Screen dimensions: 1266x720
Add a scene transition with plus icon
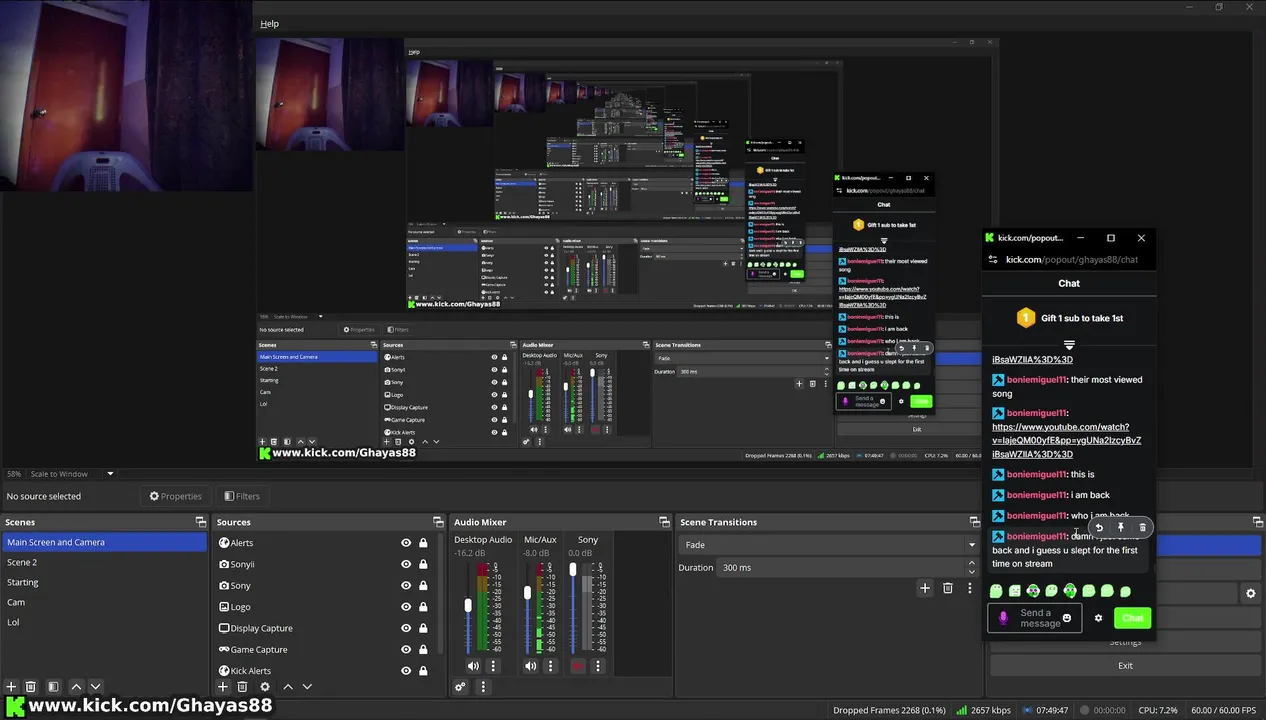click(925, 588)
